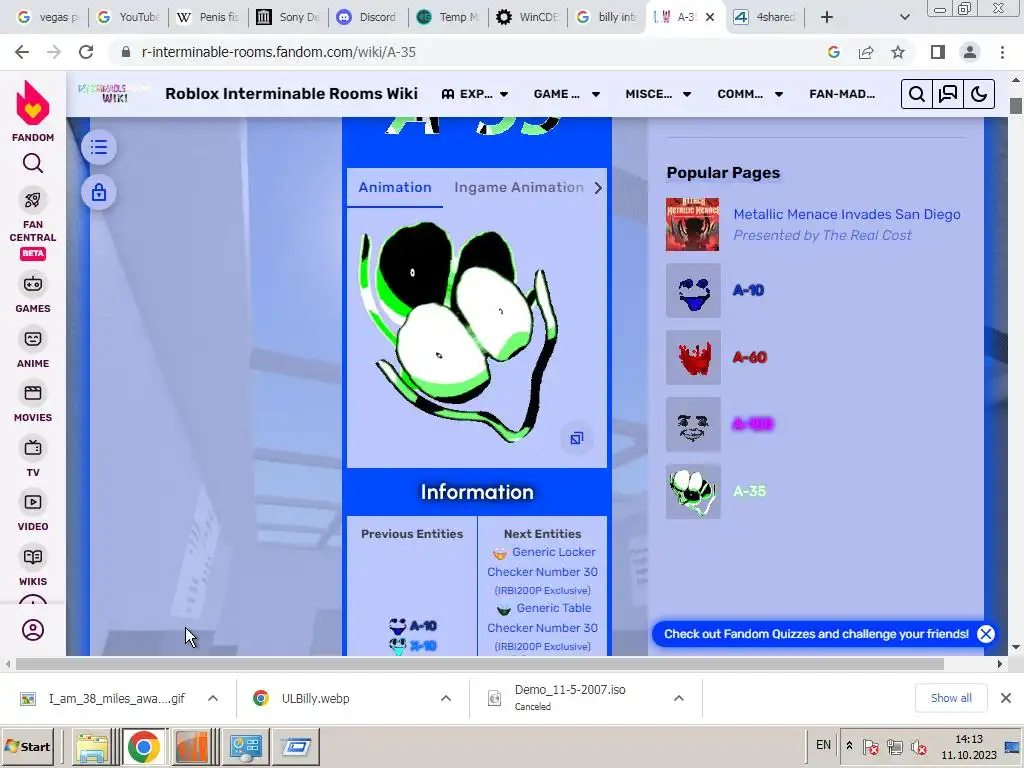Screen dimensions: 1024x768
Task: Open Fan Central from sidebar
Action: (x=33, y=225)
